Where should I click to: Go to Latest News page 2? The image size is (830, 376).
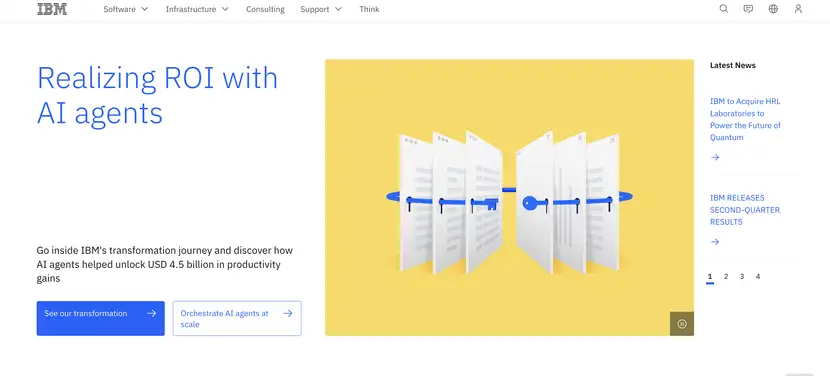726,276
